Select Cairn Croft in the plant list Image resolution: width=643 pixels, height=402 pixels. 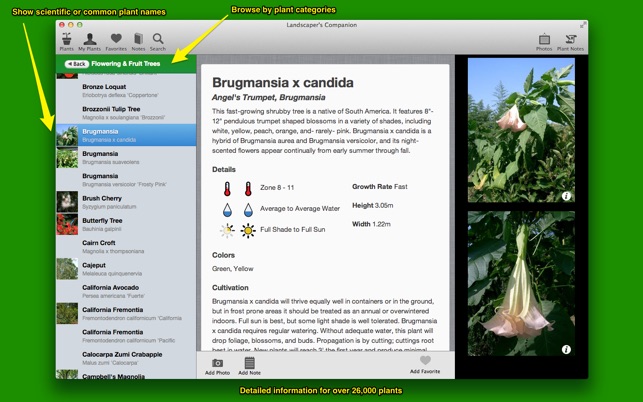click(x=126, y=247)
